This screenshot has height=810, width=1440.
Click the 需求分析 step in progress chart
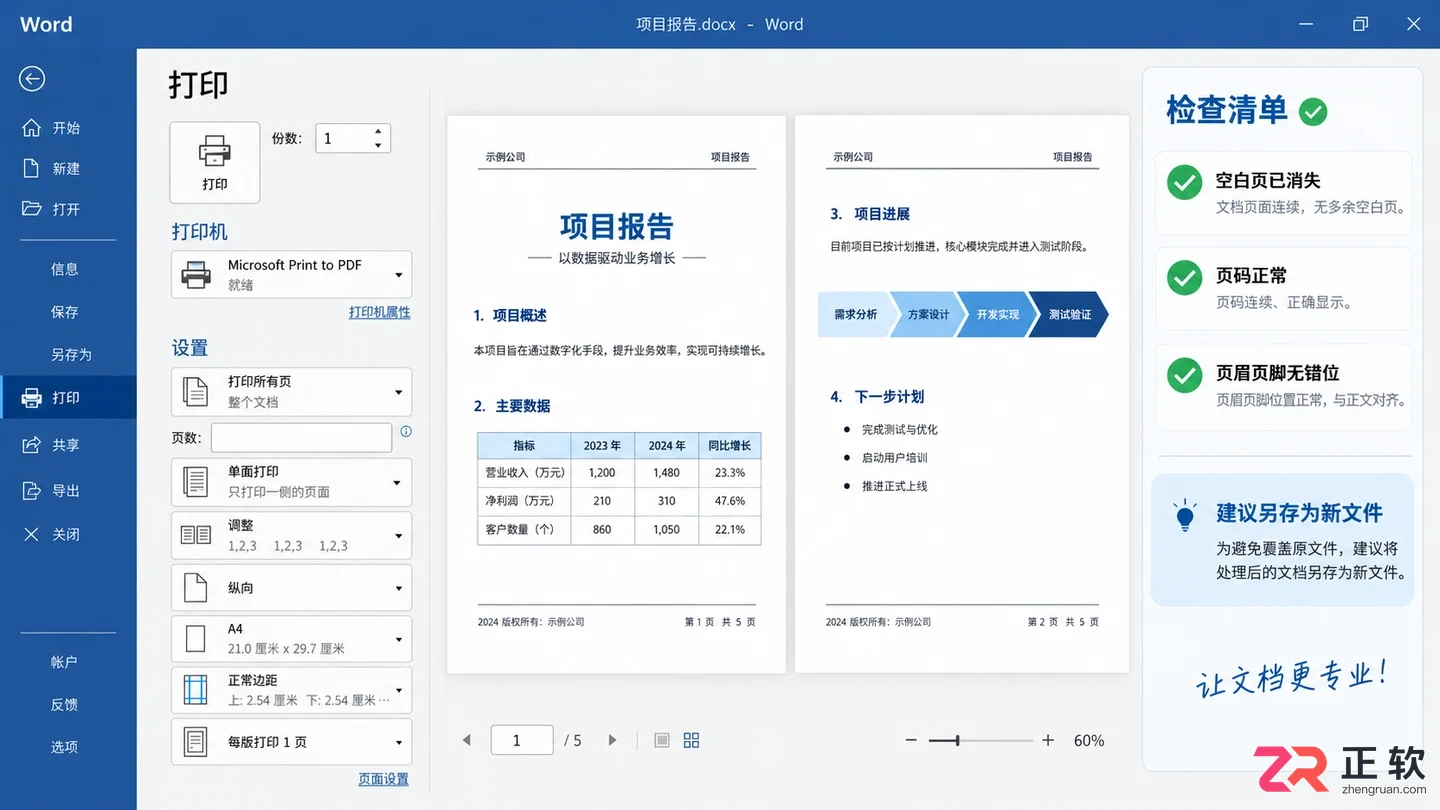point(855,315)
